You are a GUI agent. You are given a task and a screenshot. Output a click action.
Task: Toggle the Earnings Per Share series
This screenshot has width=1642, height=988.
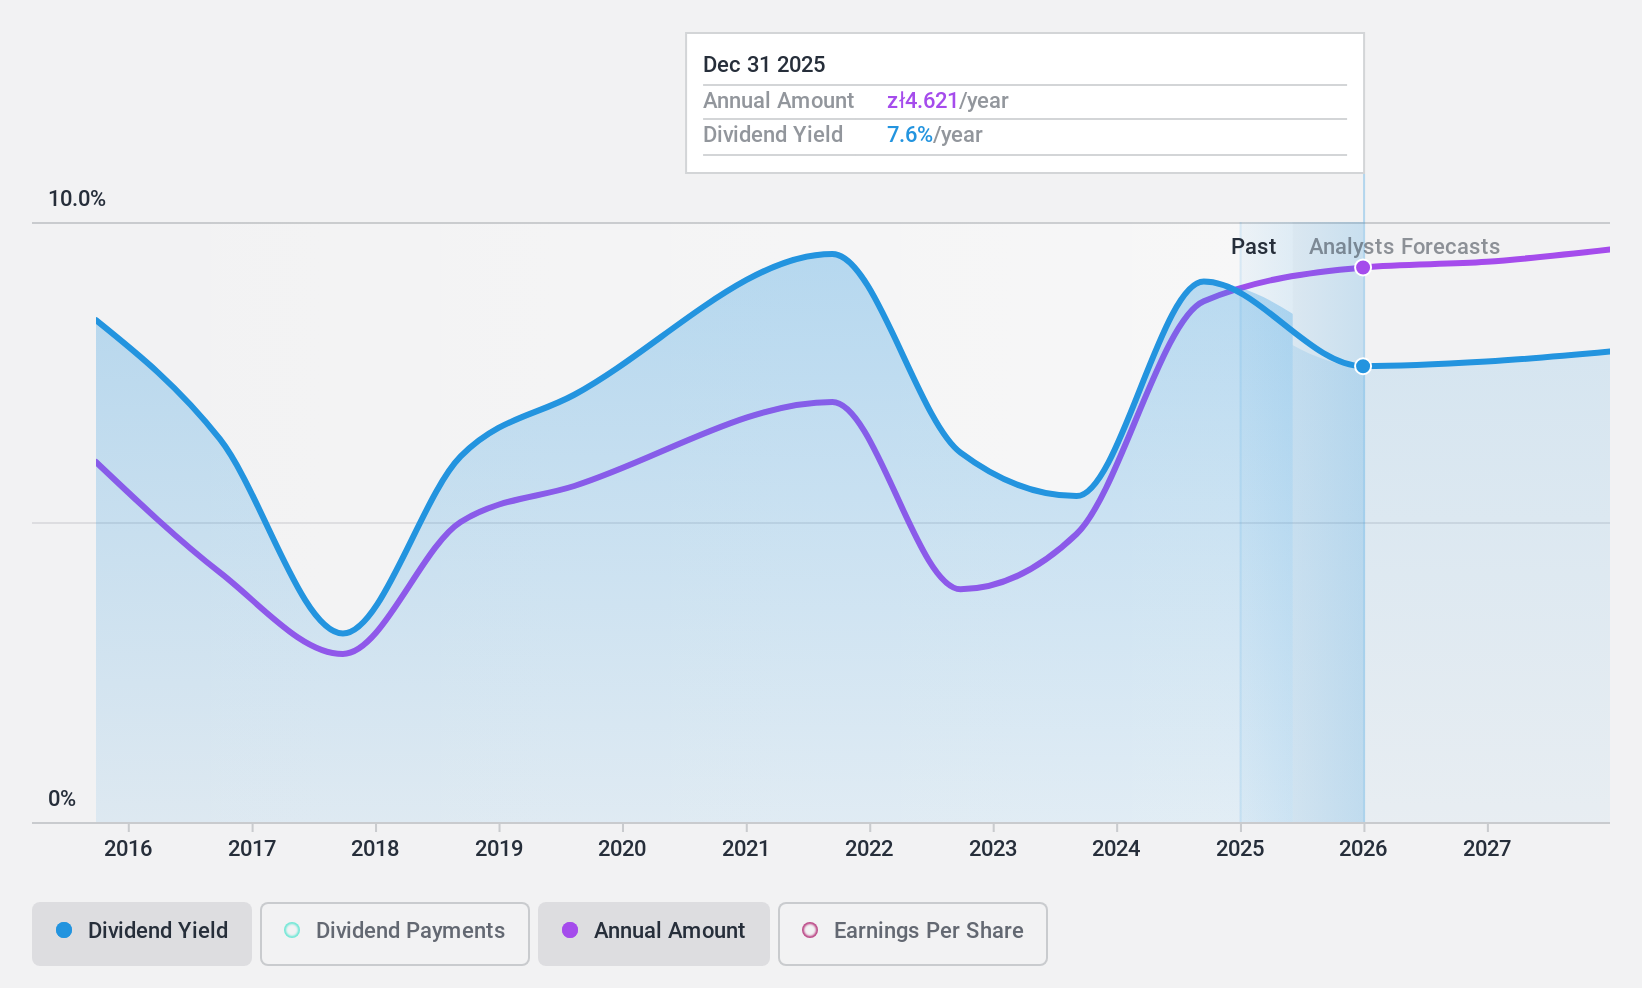[x=913, y=934]
